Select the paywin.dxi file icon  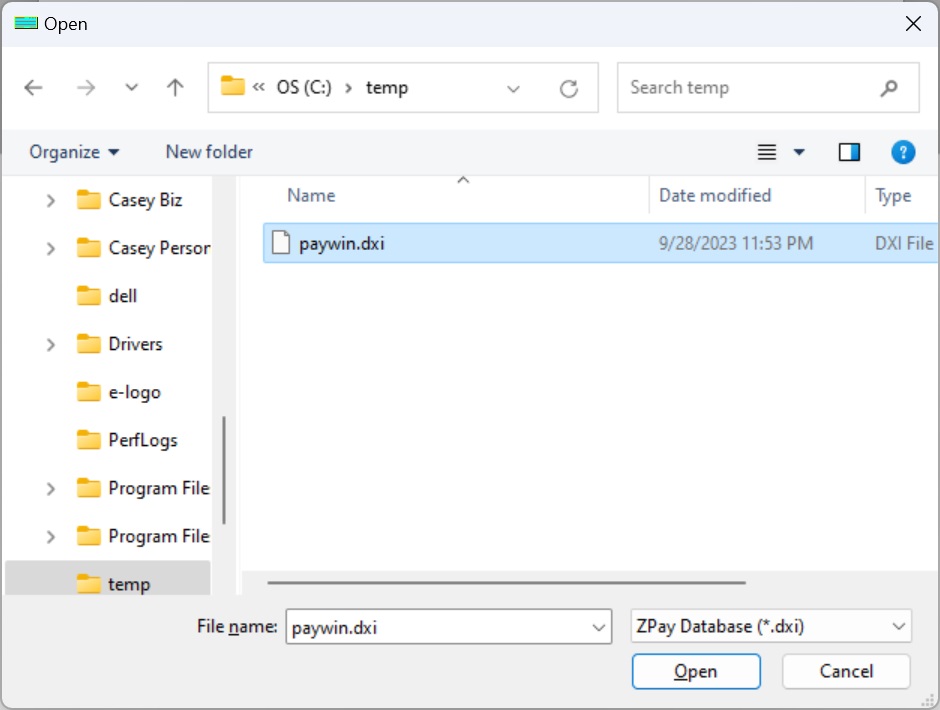tap(281, 242)
